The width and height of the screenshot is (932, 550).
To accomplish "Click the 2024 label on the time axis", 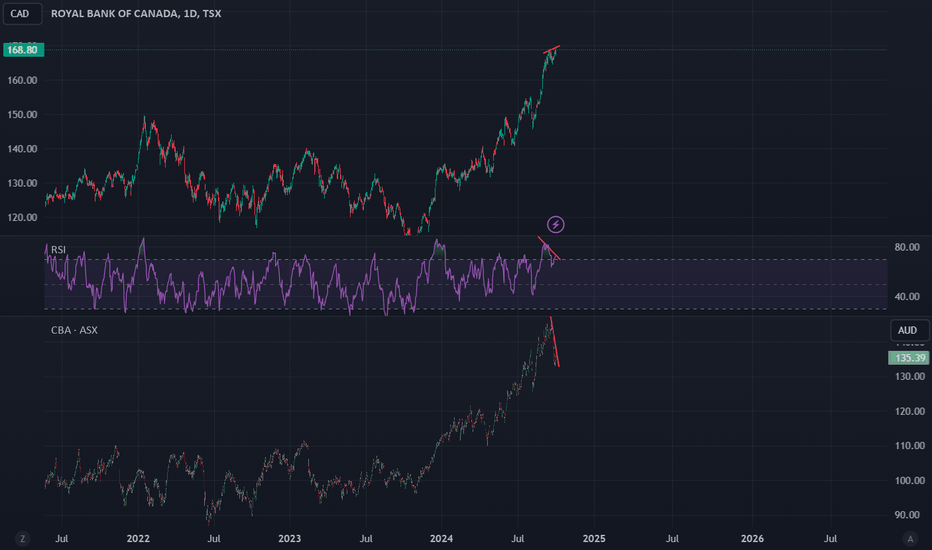I will pyautogui.click(x=442, y=539).
